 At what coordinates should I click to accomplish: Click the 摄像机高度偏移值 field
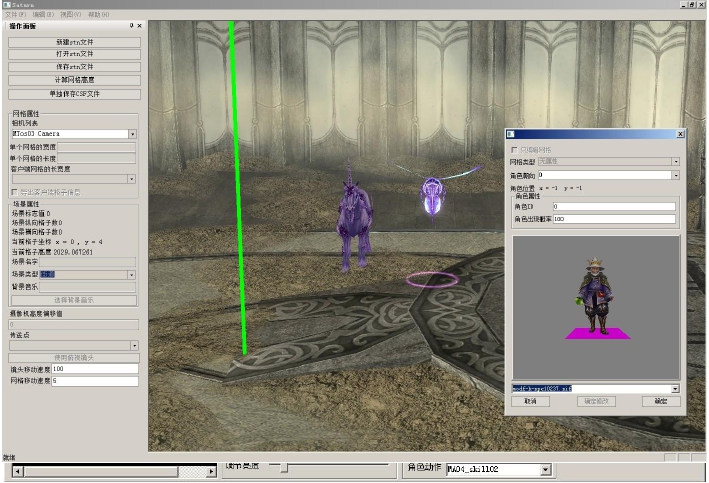point(73,324)
